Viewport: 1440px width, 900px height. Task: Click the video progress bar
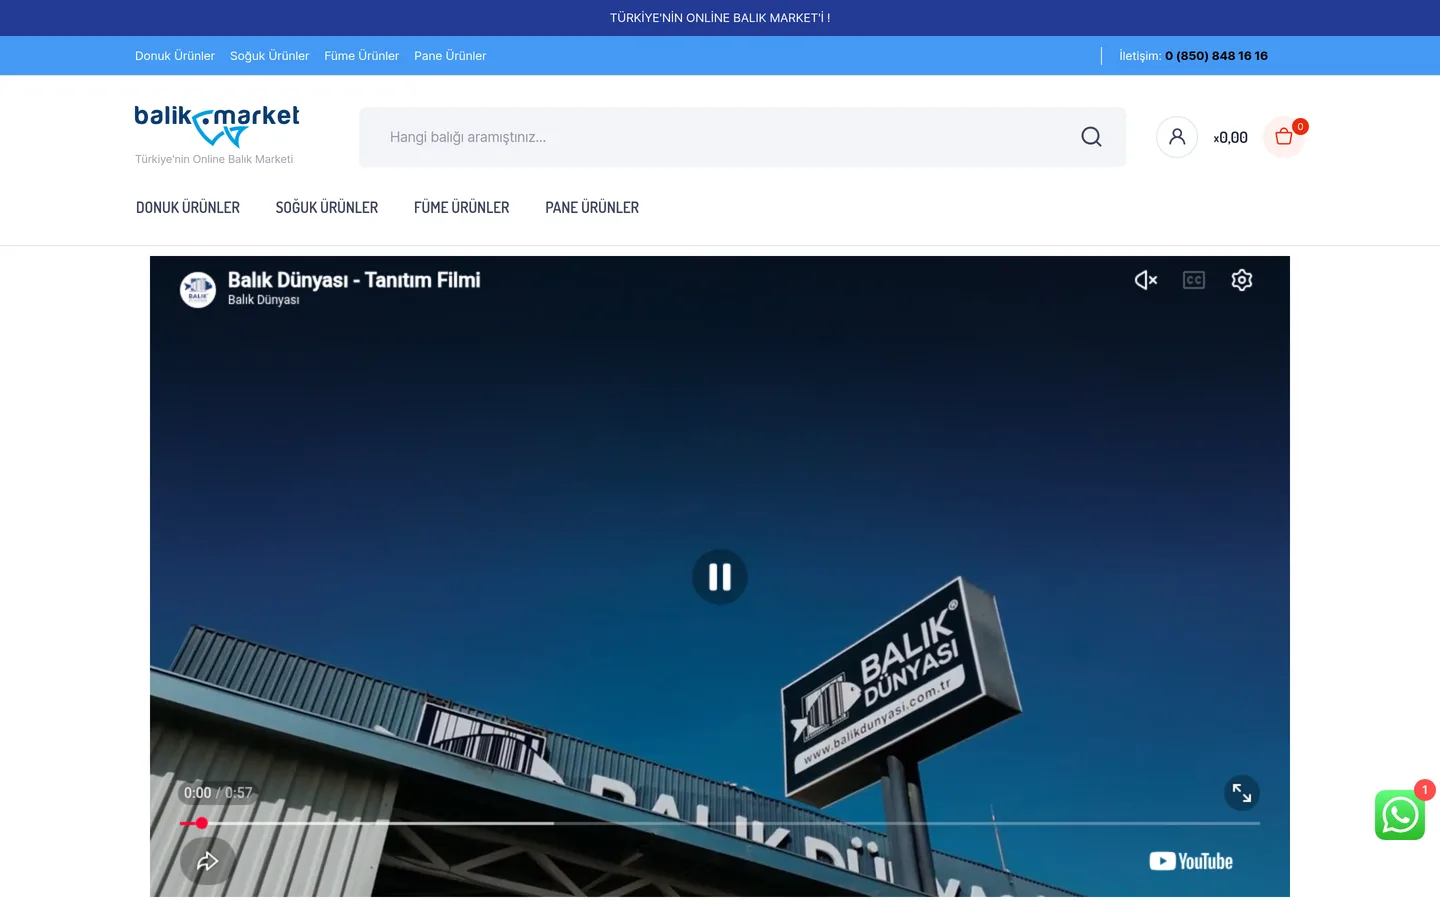click(x=720, y=823)
